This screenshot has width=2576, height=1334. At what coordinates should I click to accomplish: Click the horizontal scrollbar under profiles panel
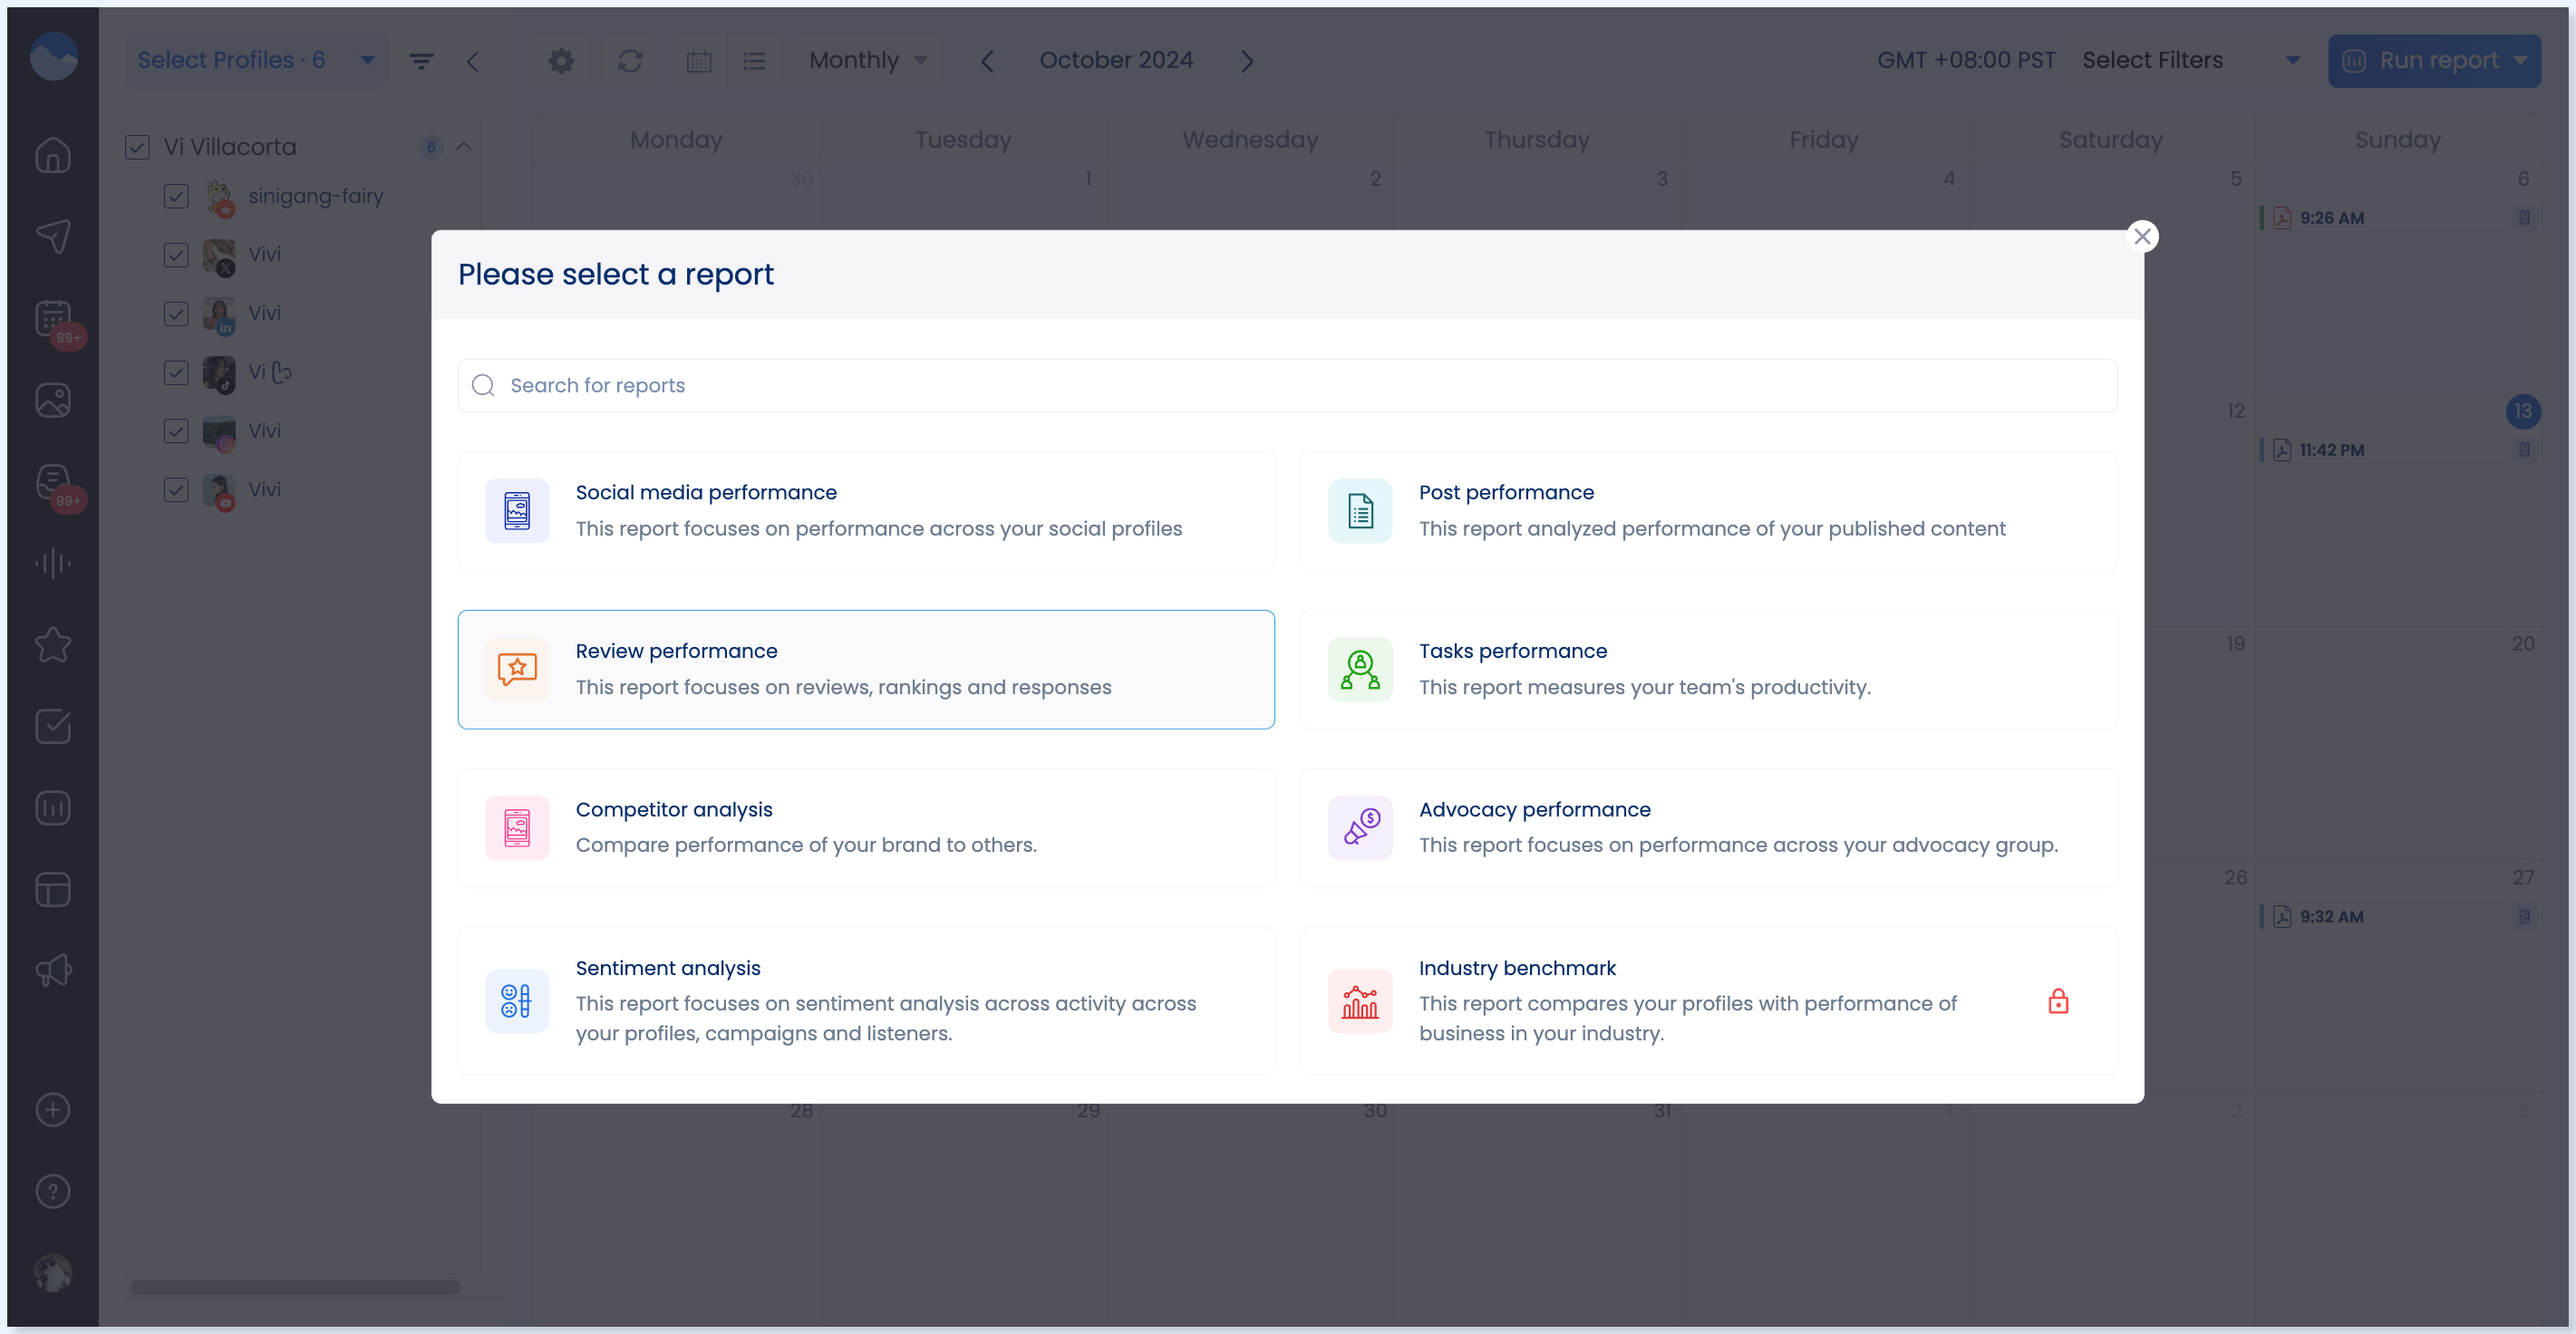point(295,1288)
